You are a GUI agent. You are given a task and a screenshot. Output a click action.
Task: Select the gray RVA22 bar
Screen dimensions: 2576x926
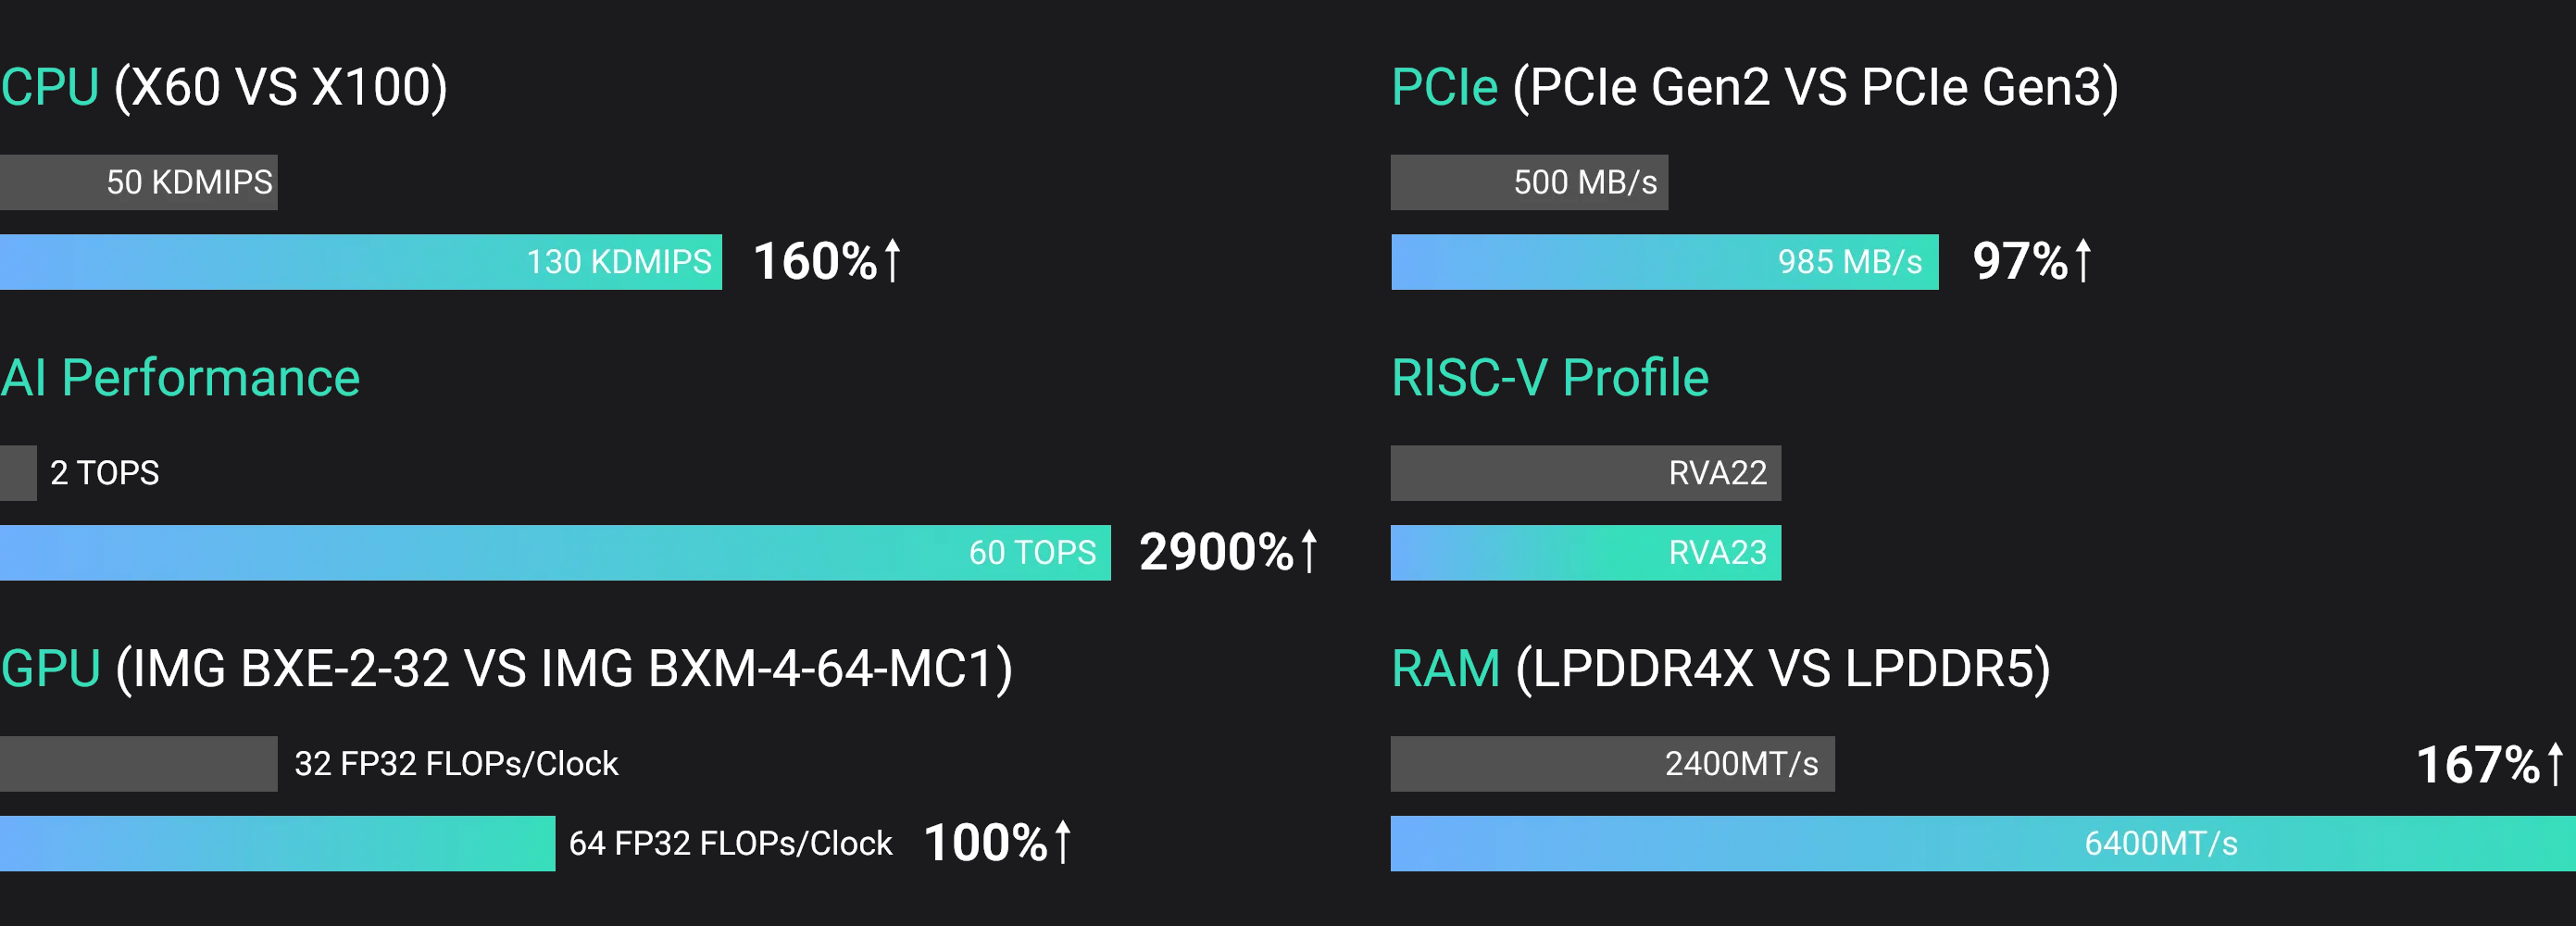(x=1585, y=473)
